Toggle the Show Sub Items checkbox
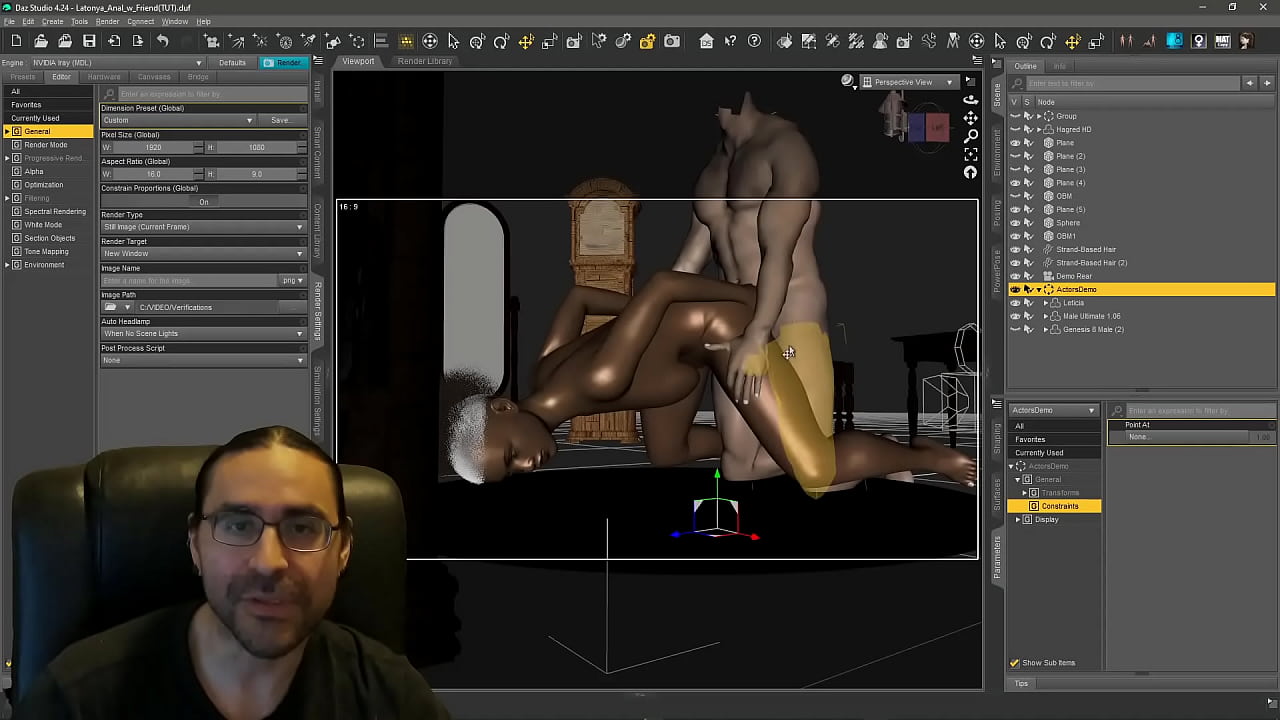Viewport: 1280px width, 720px height. (x=1014, y=663)
